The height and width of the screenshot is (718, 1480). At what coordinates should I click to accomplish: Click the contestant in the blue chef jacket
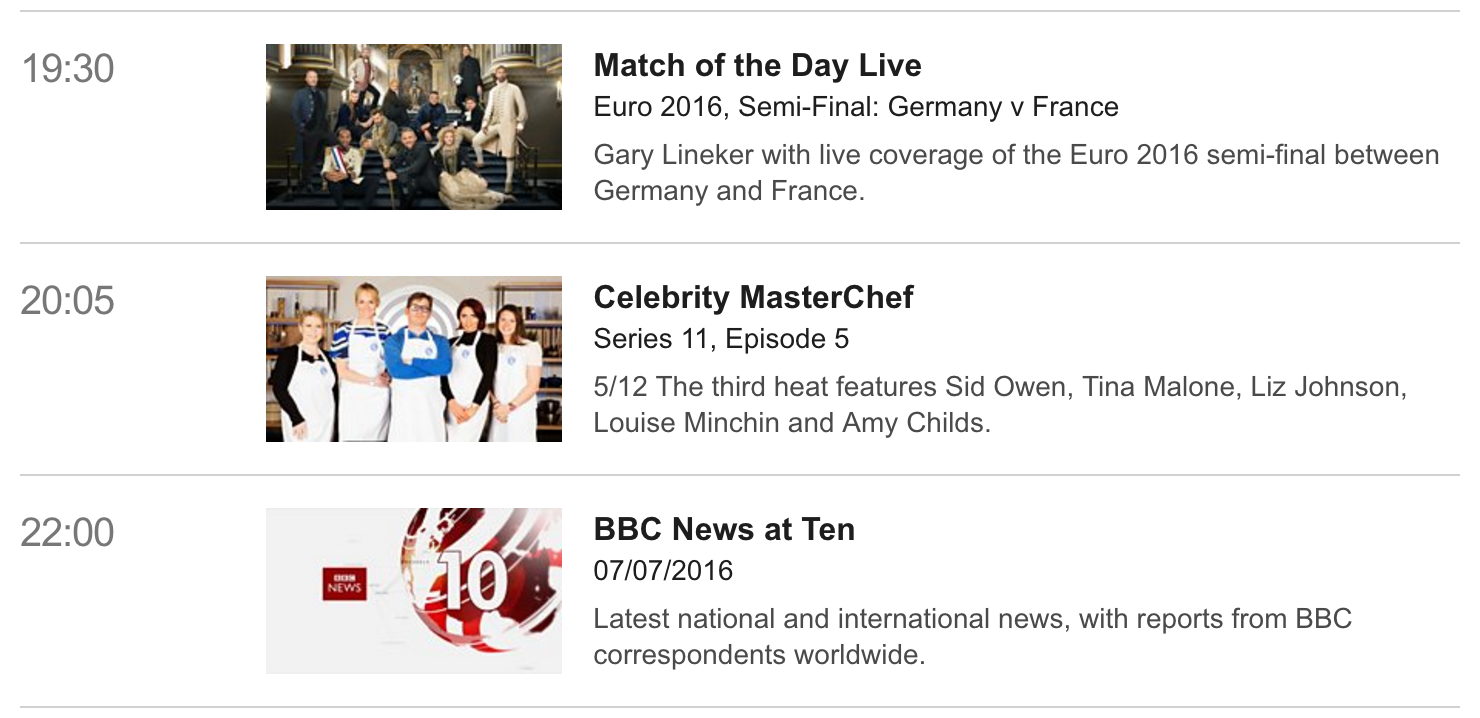coord(415,368)
